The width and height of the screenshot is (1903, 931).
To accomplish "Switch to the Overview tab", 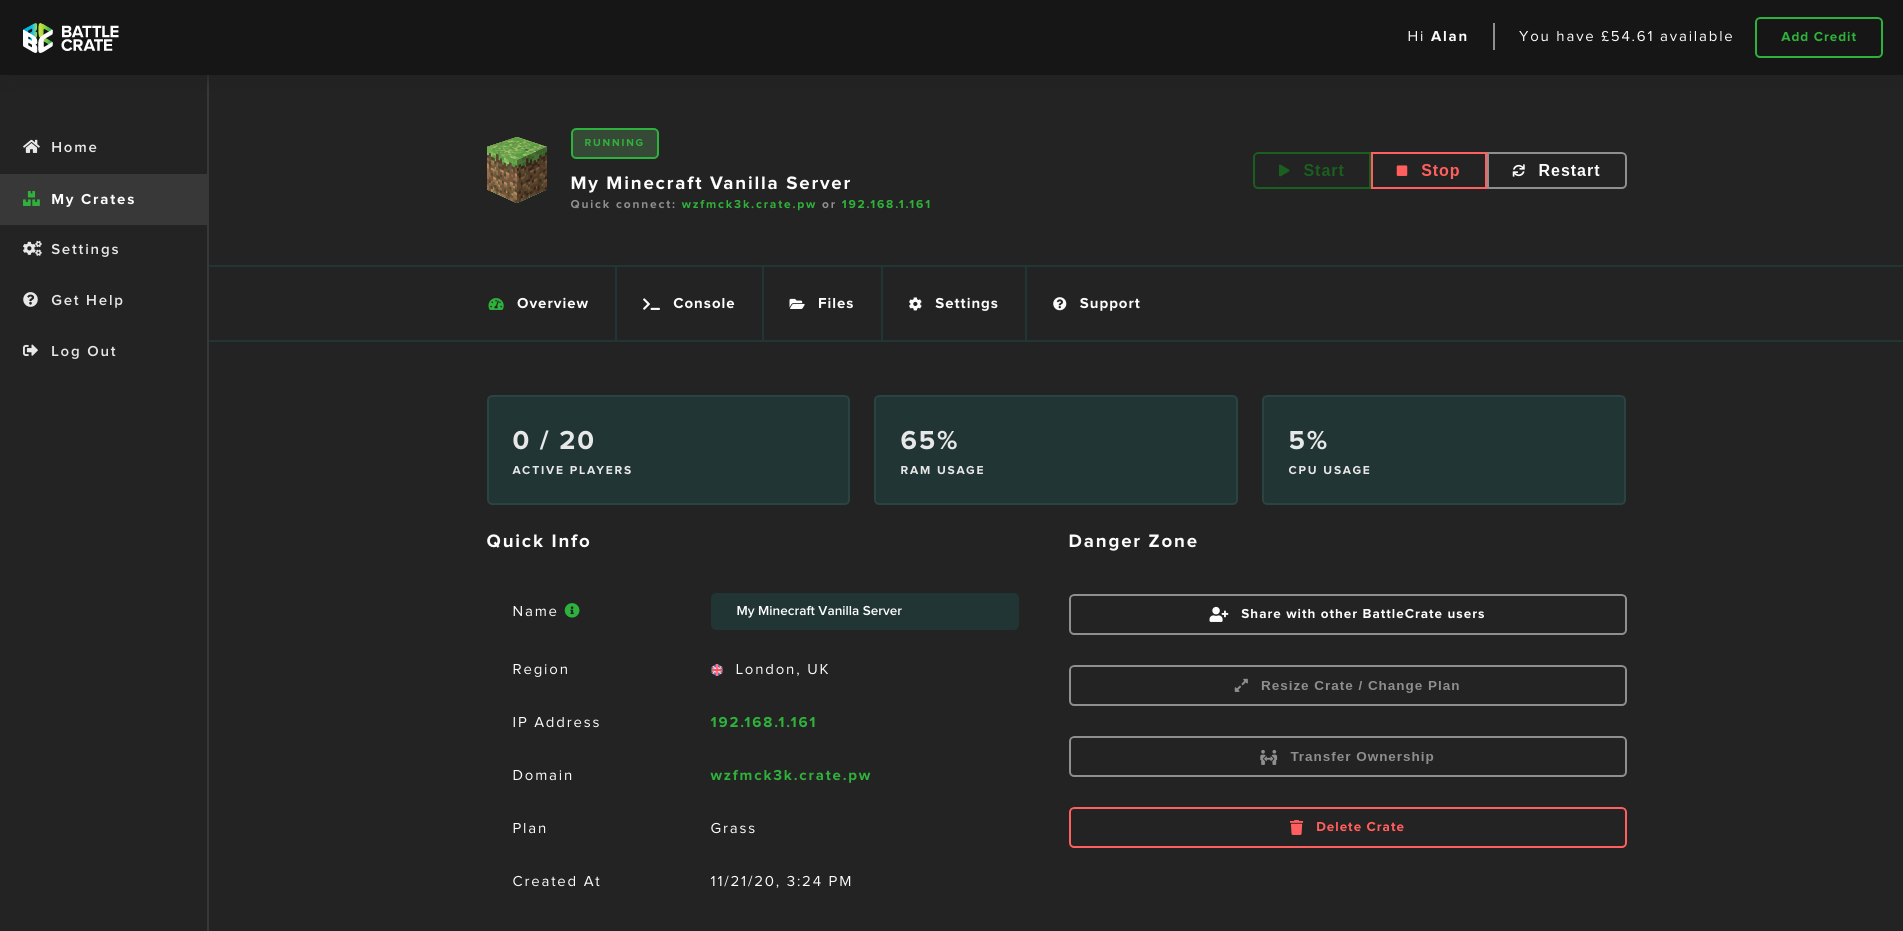I will click(x=539, y=304).
